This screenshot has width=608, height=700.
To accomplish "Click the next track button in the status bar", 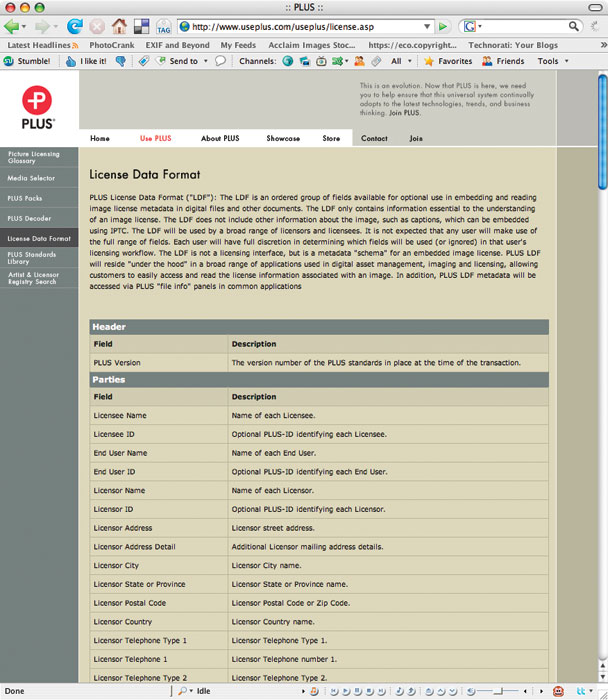I will coord(381,691).
